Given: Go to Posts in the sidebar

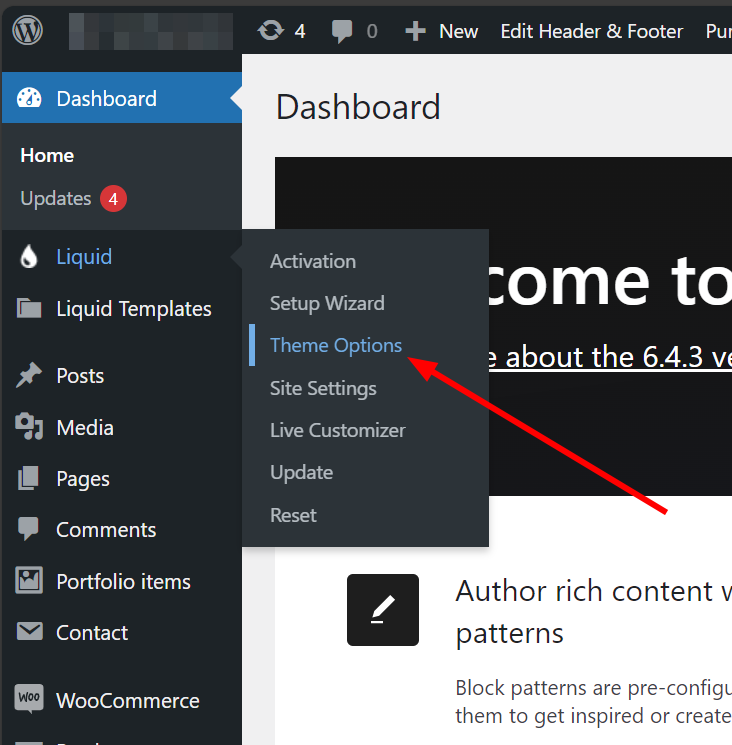Looking at the screenshot, I should pos(122,376).
